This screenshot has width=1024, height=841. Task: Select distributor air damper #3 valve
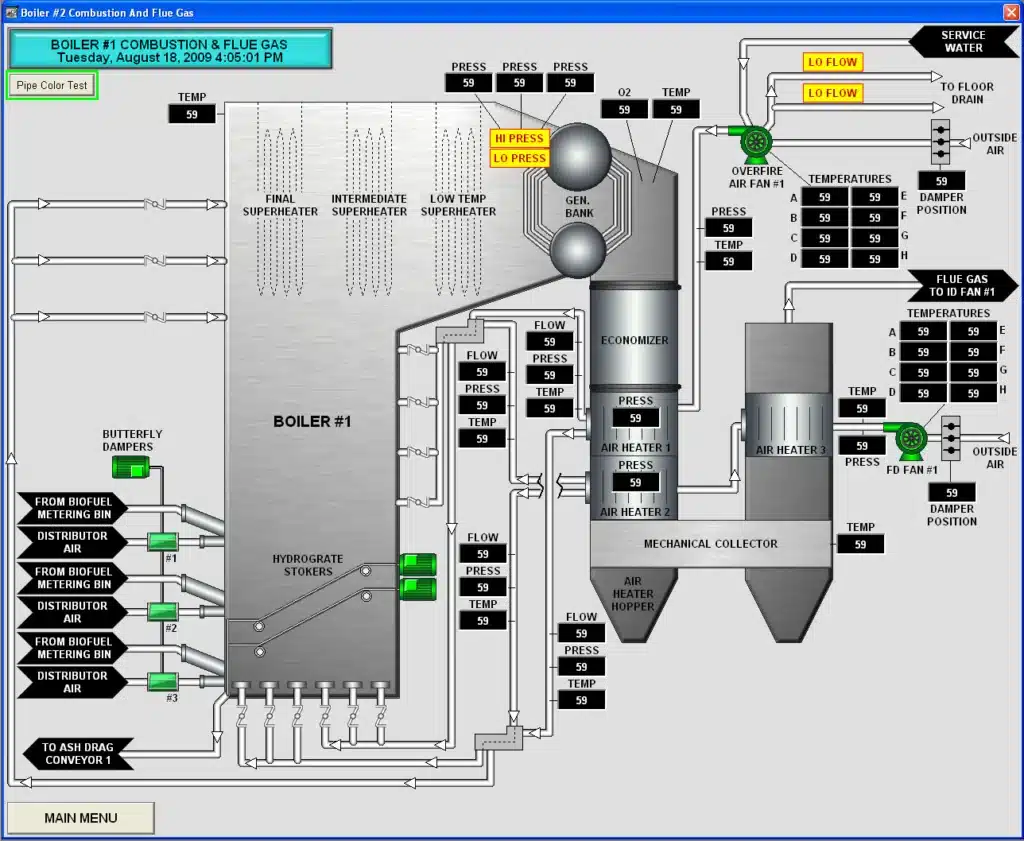162,682
